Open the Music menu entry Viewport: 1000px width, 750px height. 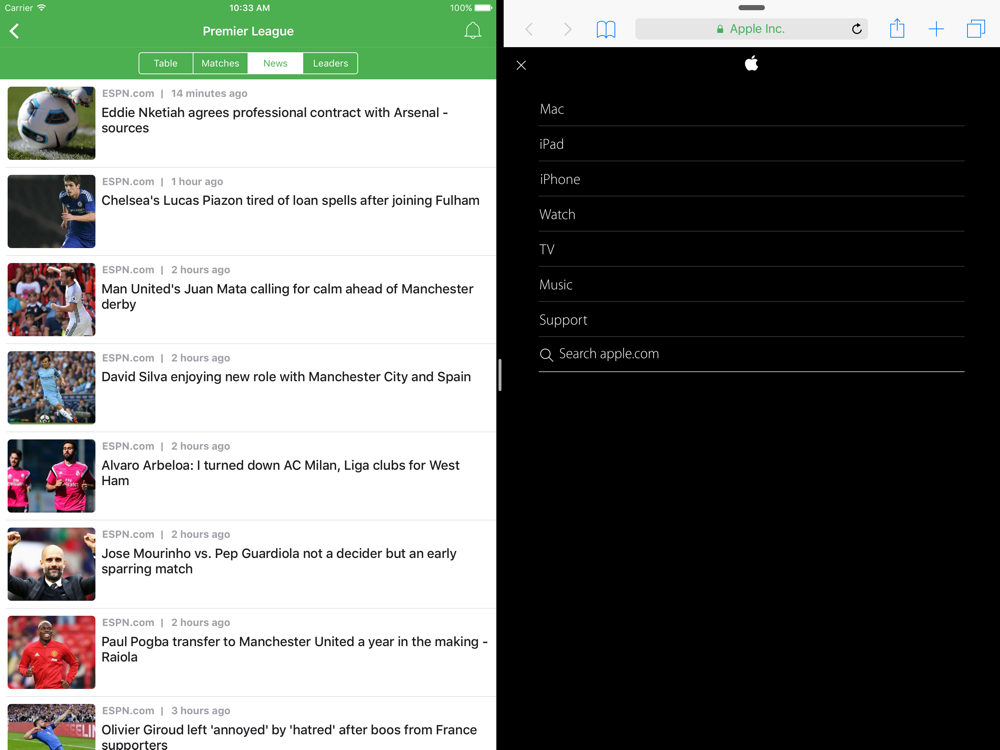pyautogui.click(x=751, y=284)
